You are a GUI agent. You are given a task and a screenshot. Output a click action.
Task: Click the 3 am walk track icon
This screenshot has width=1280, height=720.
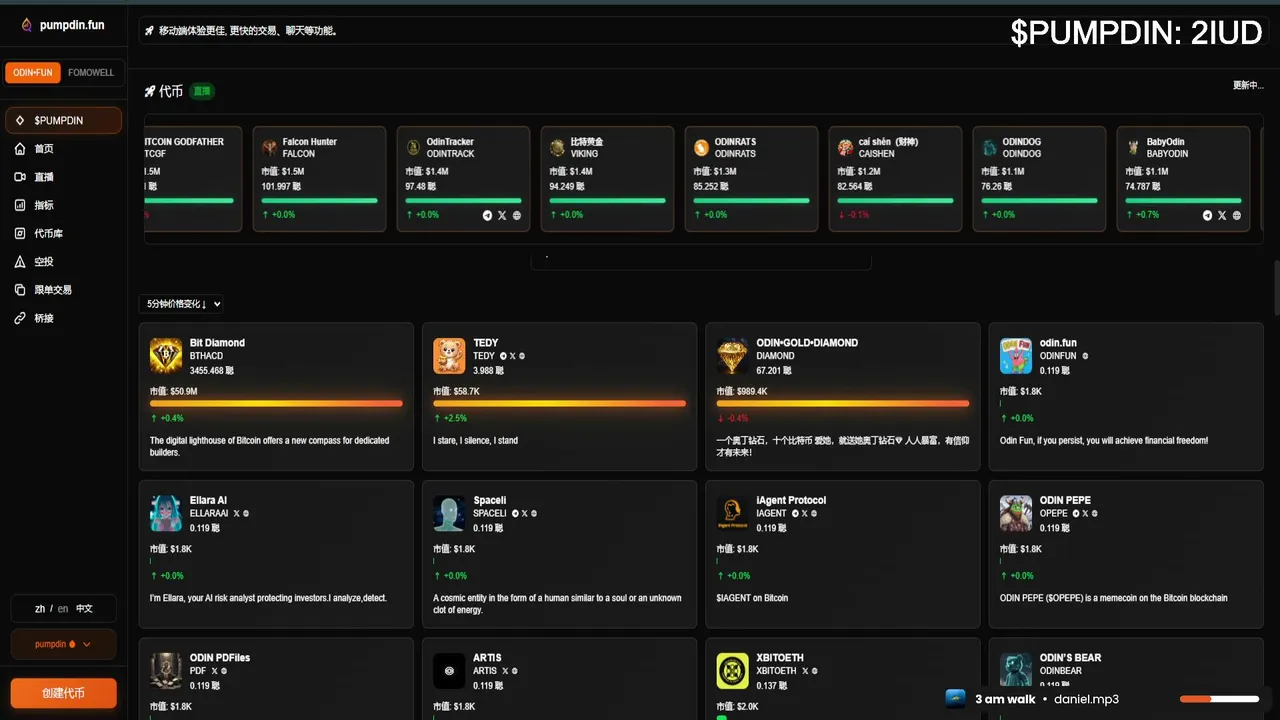pos(956,699)
